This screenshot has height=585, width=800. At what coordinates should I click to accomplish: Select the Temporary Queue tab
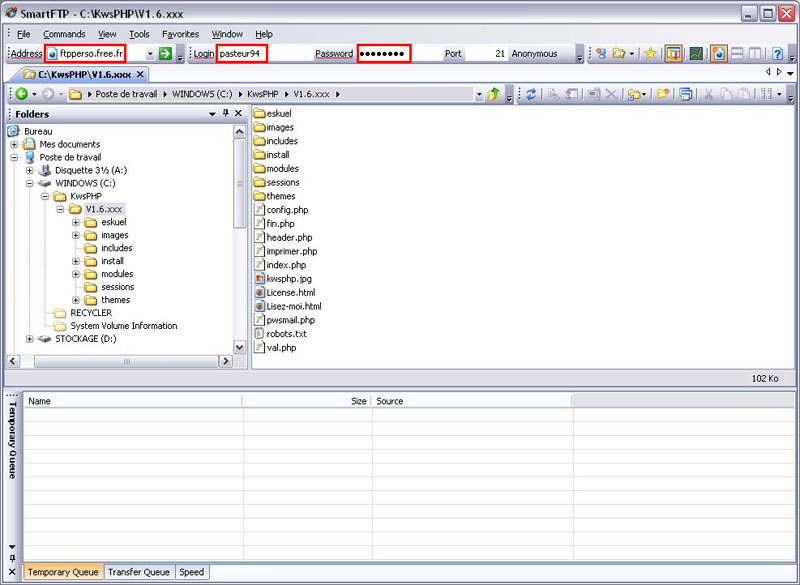[63, 572]
